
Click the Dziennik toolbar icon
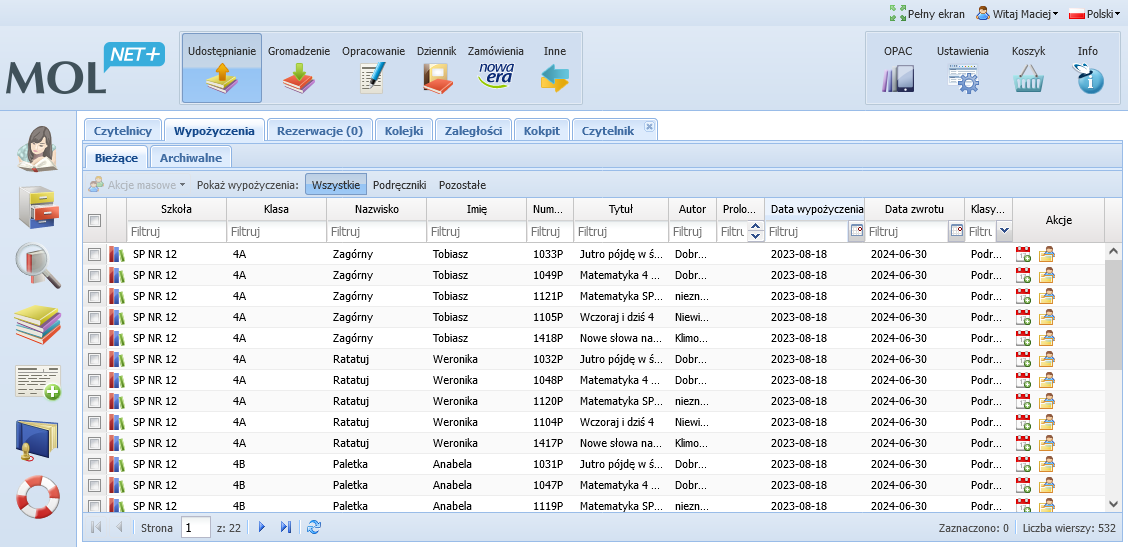(436, 77)
